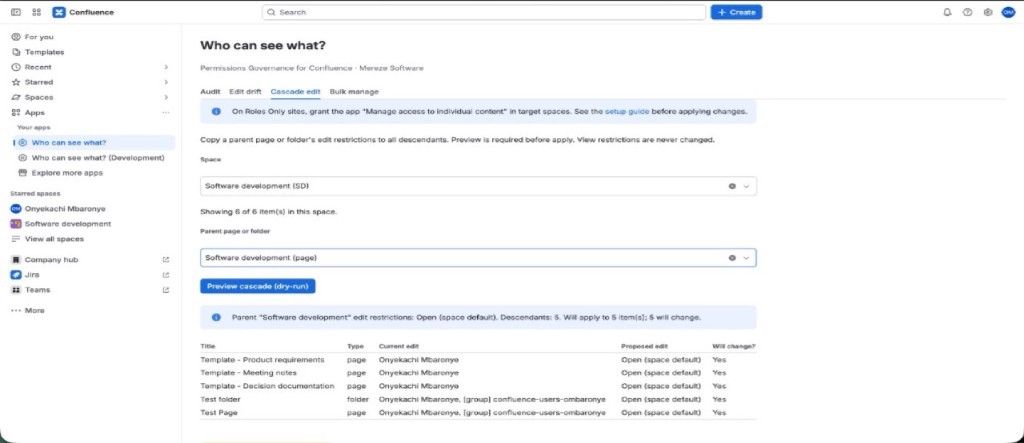This screenshot has height=443, width=1024.
Task: Click Template - Product requirements row title
Action: [x=262, y=360]
